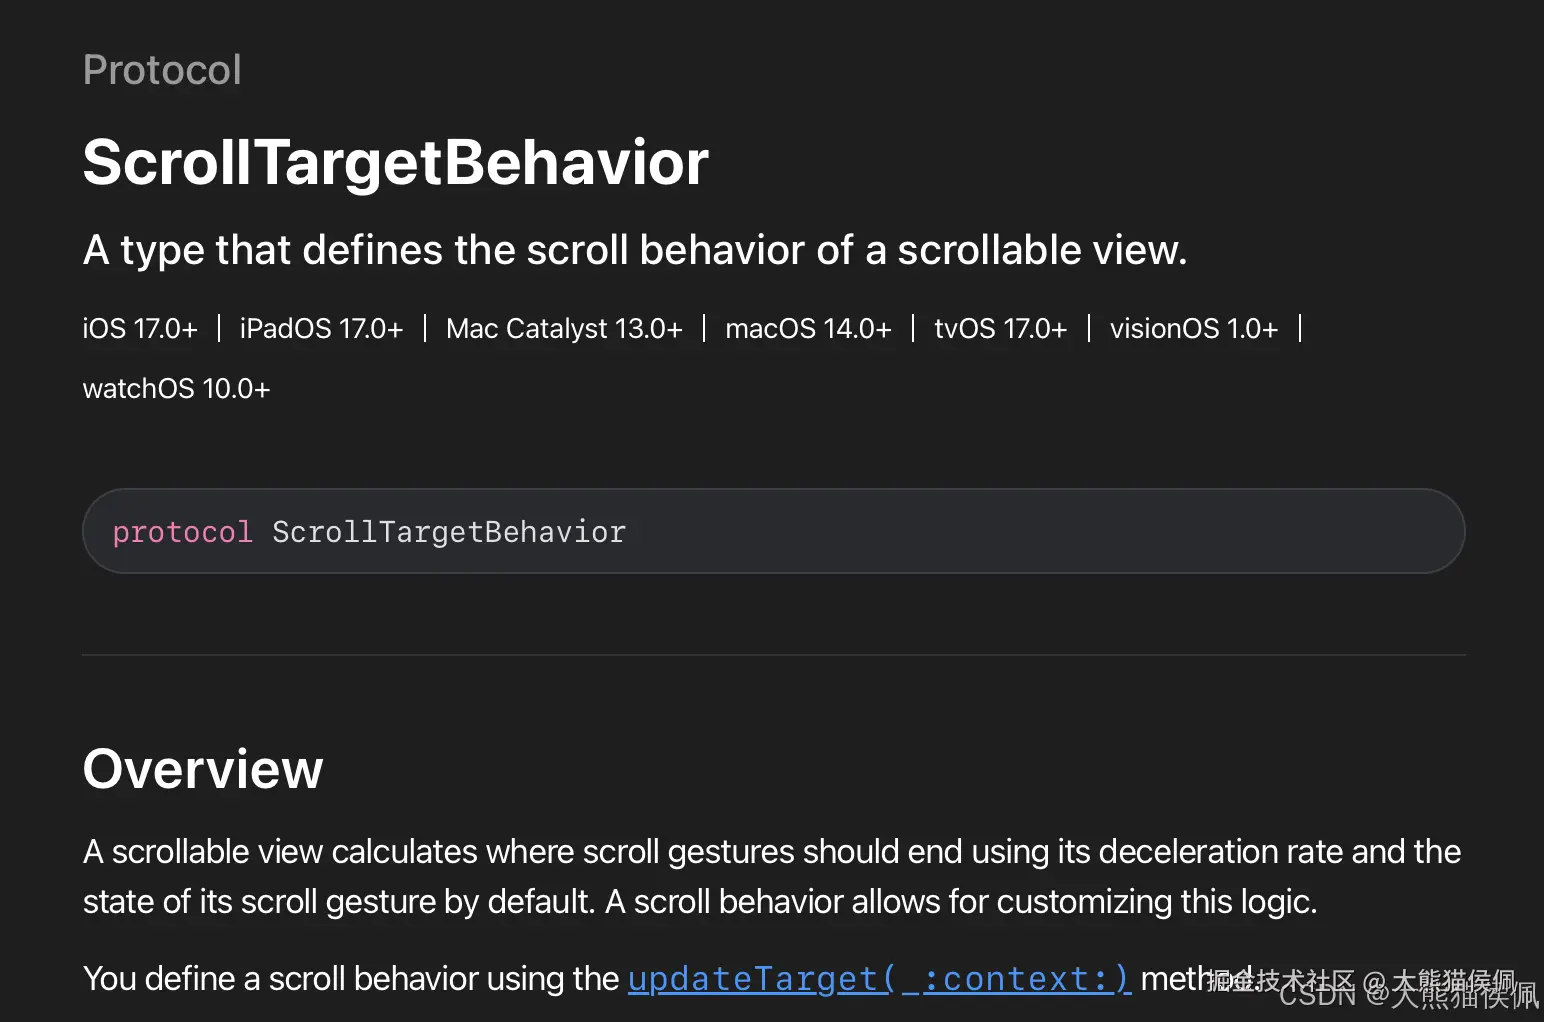Click the protocol declaration code box

[x=774, y=531]
